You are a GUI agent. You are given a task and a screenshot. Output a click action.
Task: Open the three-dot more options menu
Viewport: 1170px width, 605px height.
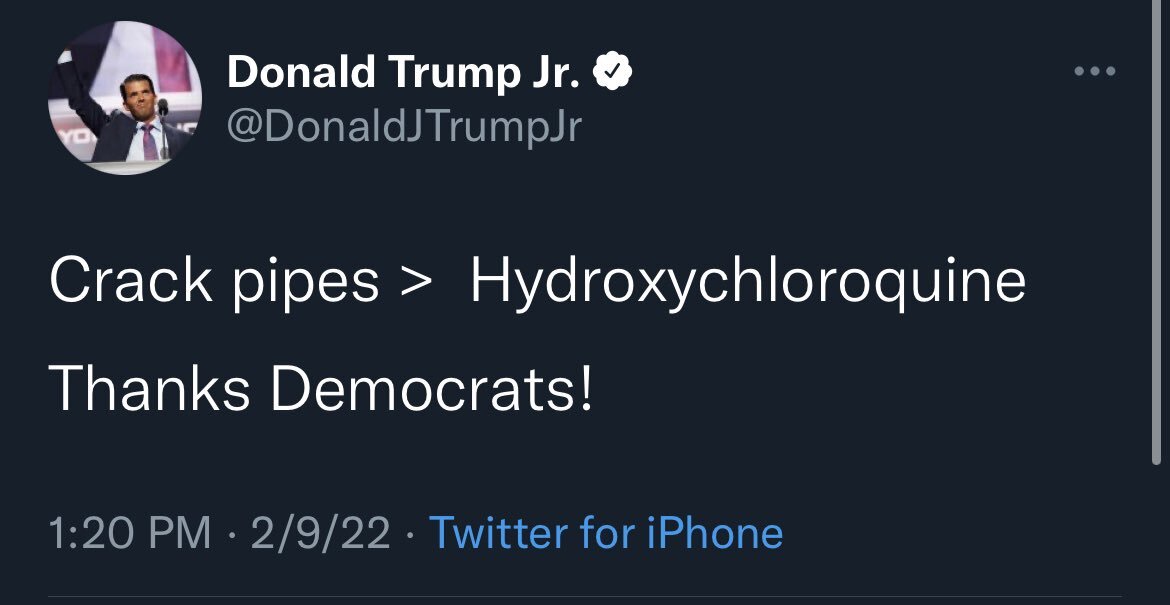[1095, 72]
